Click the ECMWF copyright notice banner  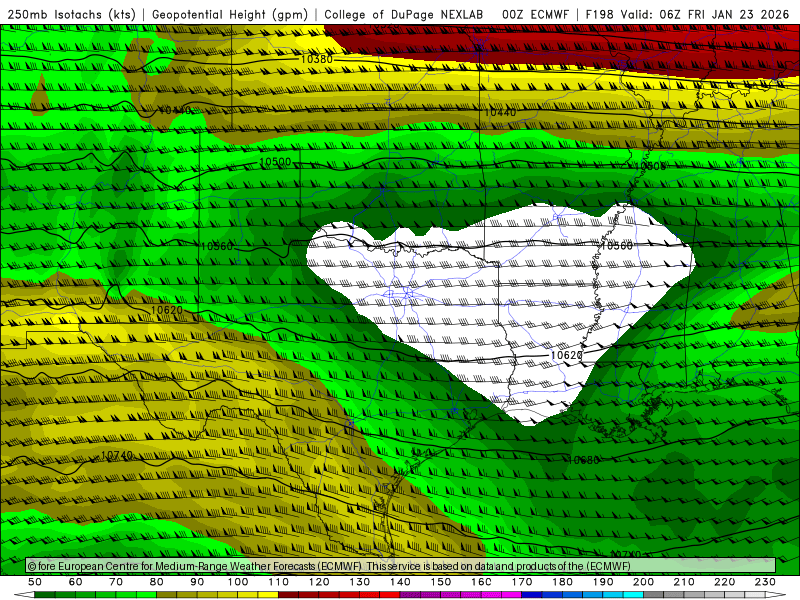401,566
